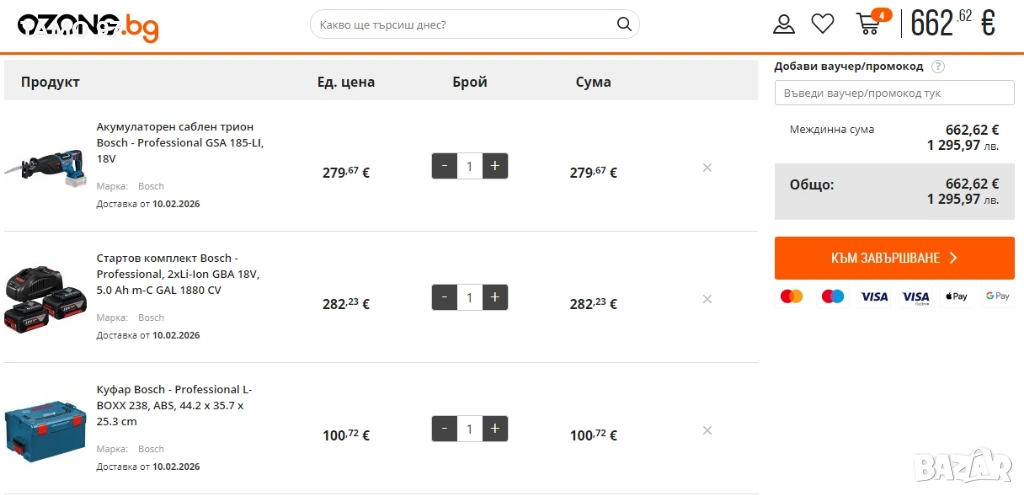1024x495 pixels.
Task: Click quantity field for the L-BOXX 238 case
Action: (x=470, y=428)
